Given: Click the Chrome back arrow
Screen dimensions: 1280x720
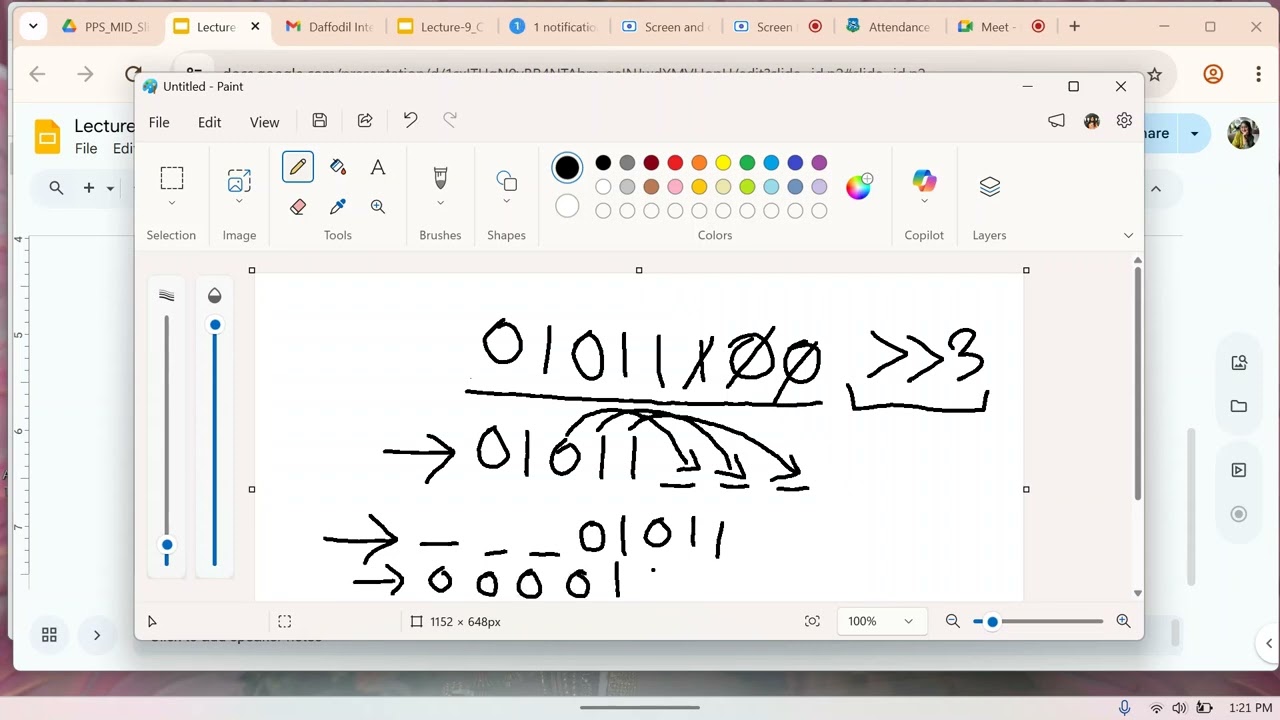Looking at the screenshot, I should [38, 74].
